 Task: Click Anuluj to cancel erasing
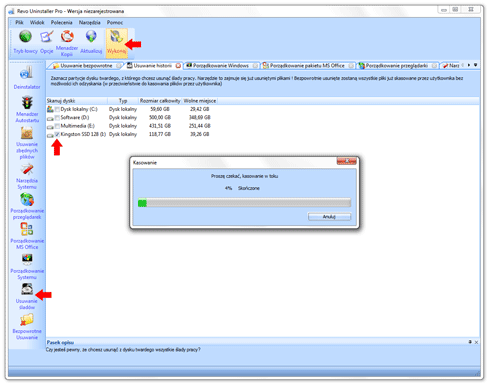point(329,217)
